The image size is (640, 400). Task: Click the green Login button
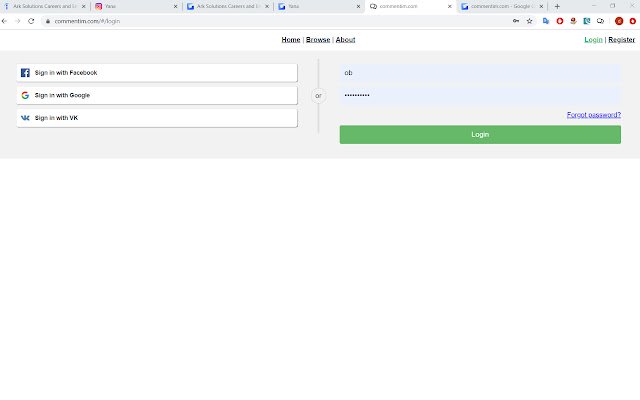[480, 134]
